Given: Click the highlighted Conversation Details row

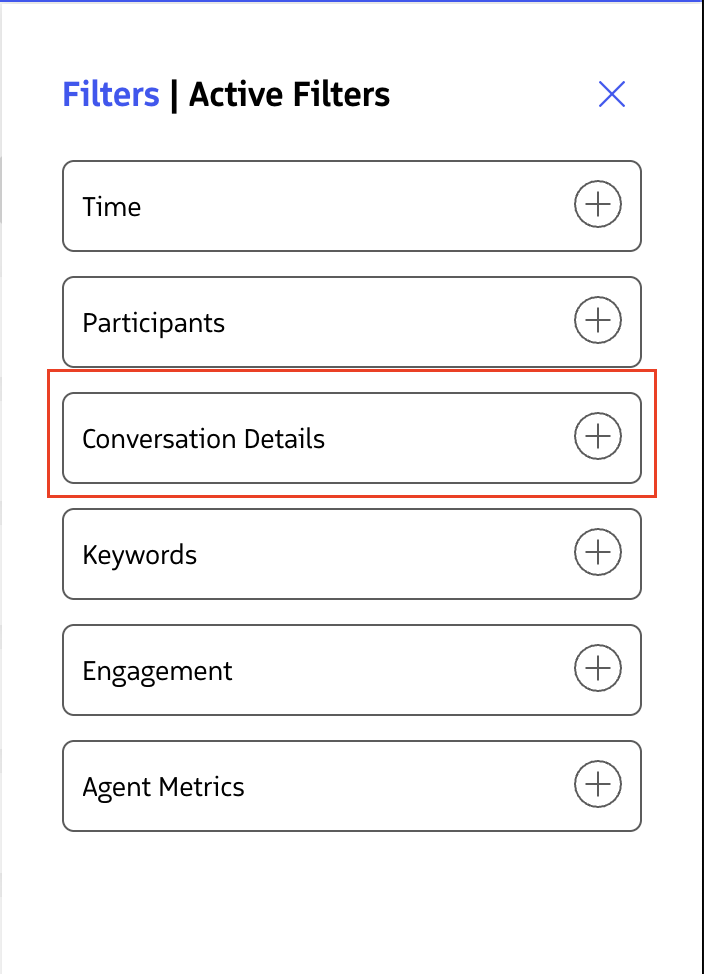Looking at the screenshot, I should coord(352,436).
